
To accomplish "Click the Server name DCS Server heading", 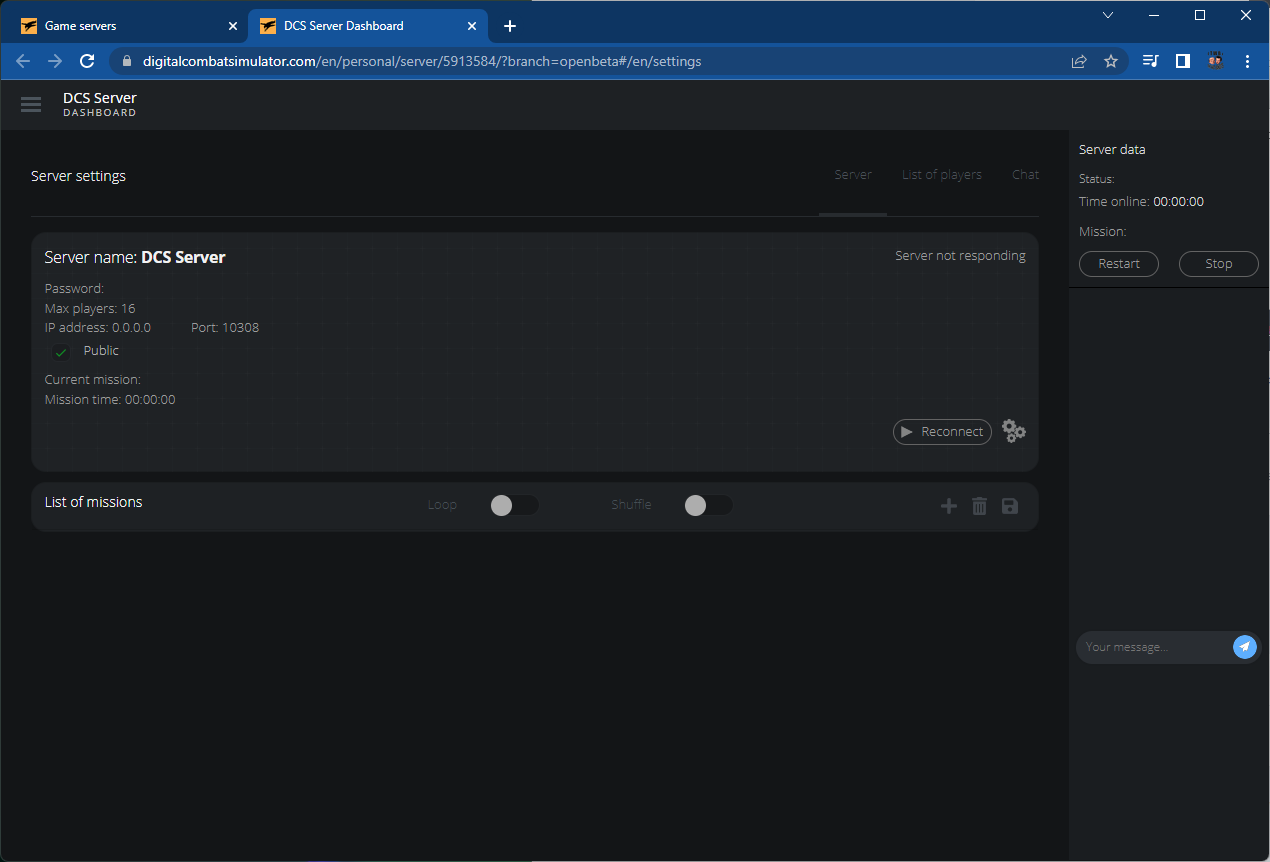I will 135,257.
